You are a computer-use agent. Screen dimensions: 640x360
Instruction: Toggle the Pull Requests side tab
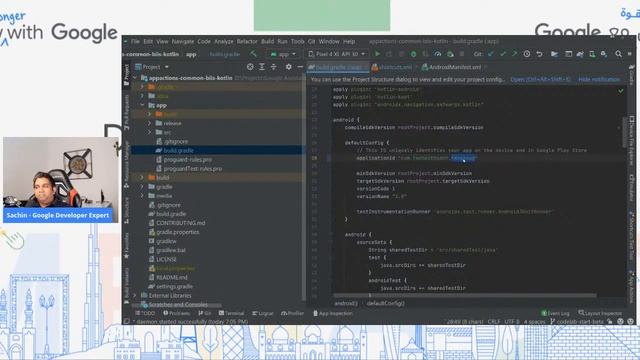point(127,112)
